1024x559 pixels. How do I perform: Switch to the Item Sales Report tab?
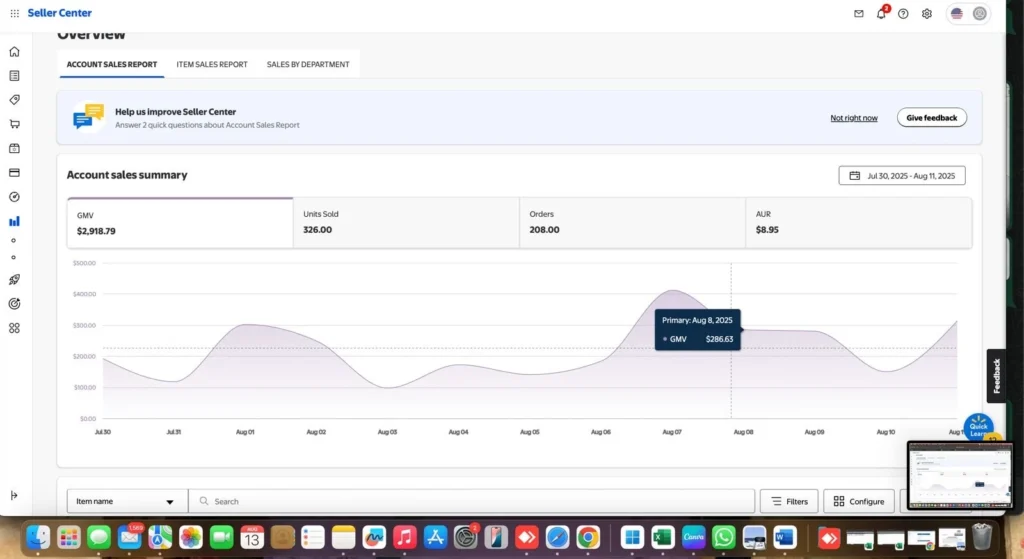click(x=211, y=64)
